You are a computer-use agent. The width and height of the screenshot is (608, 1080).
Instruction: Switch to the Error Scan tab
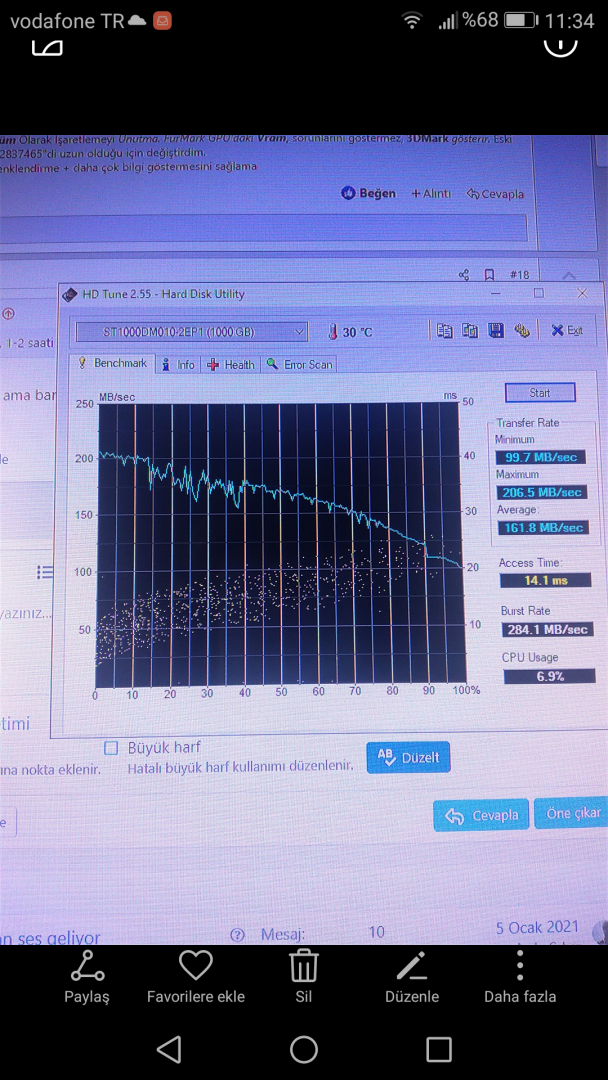pyautogui.click(x=299, y=364)
